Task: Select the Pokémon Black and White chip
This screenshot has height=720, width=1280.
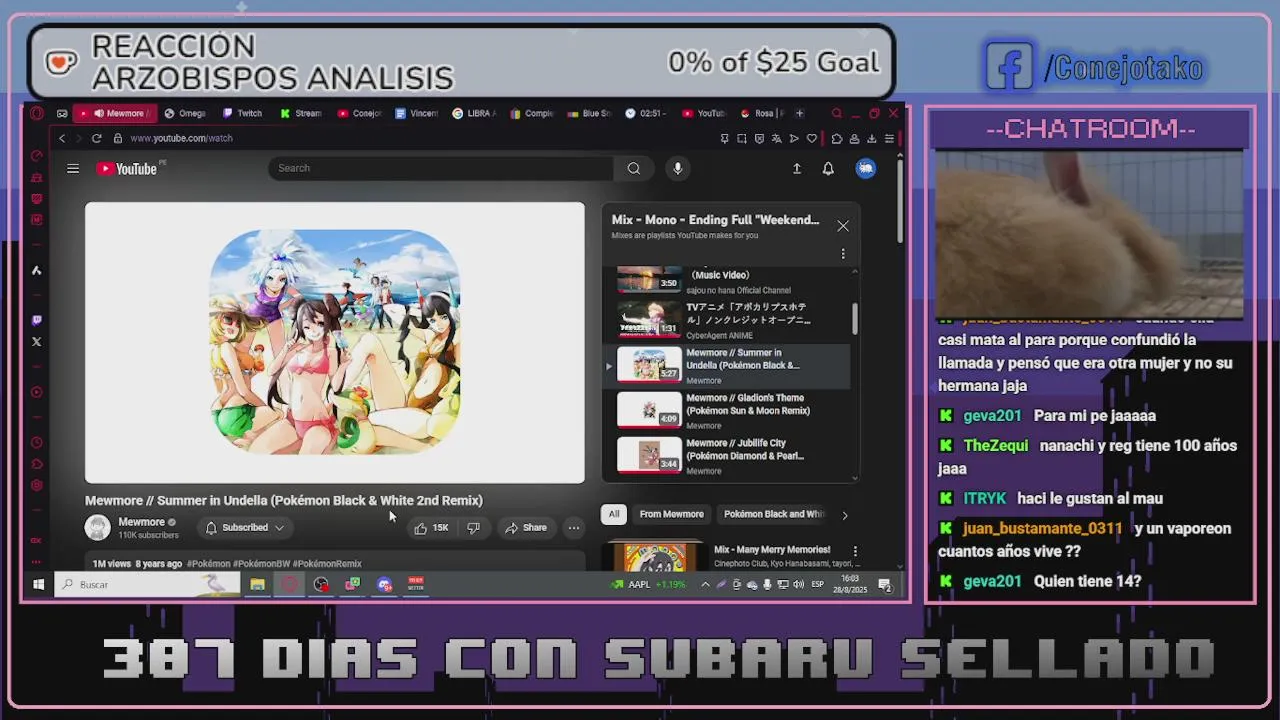Action: tap(773, 514)
